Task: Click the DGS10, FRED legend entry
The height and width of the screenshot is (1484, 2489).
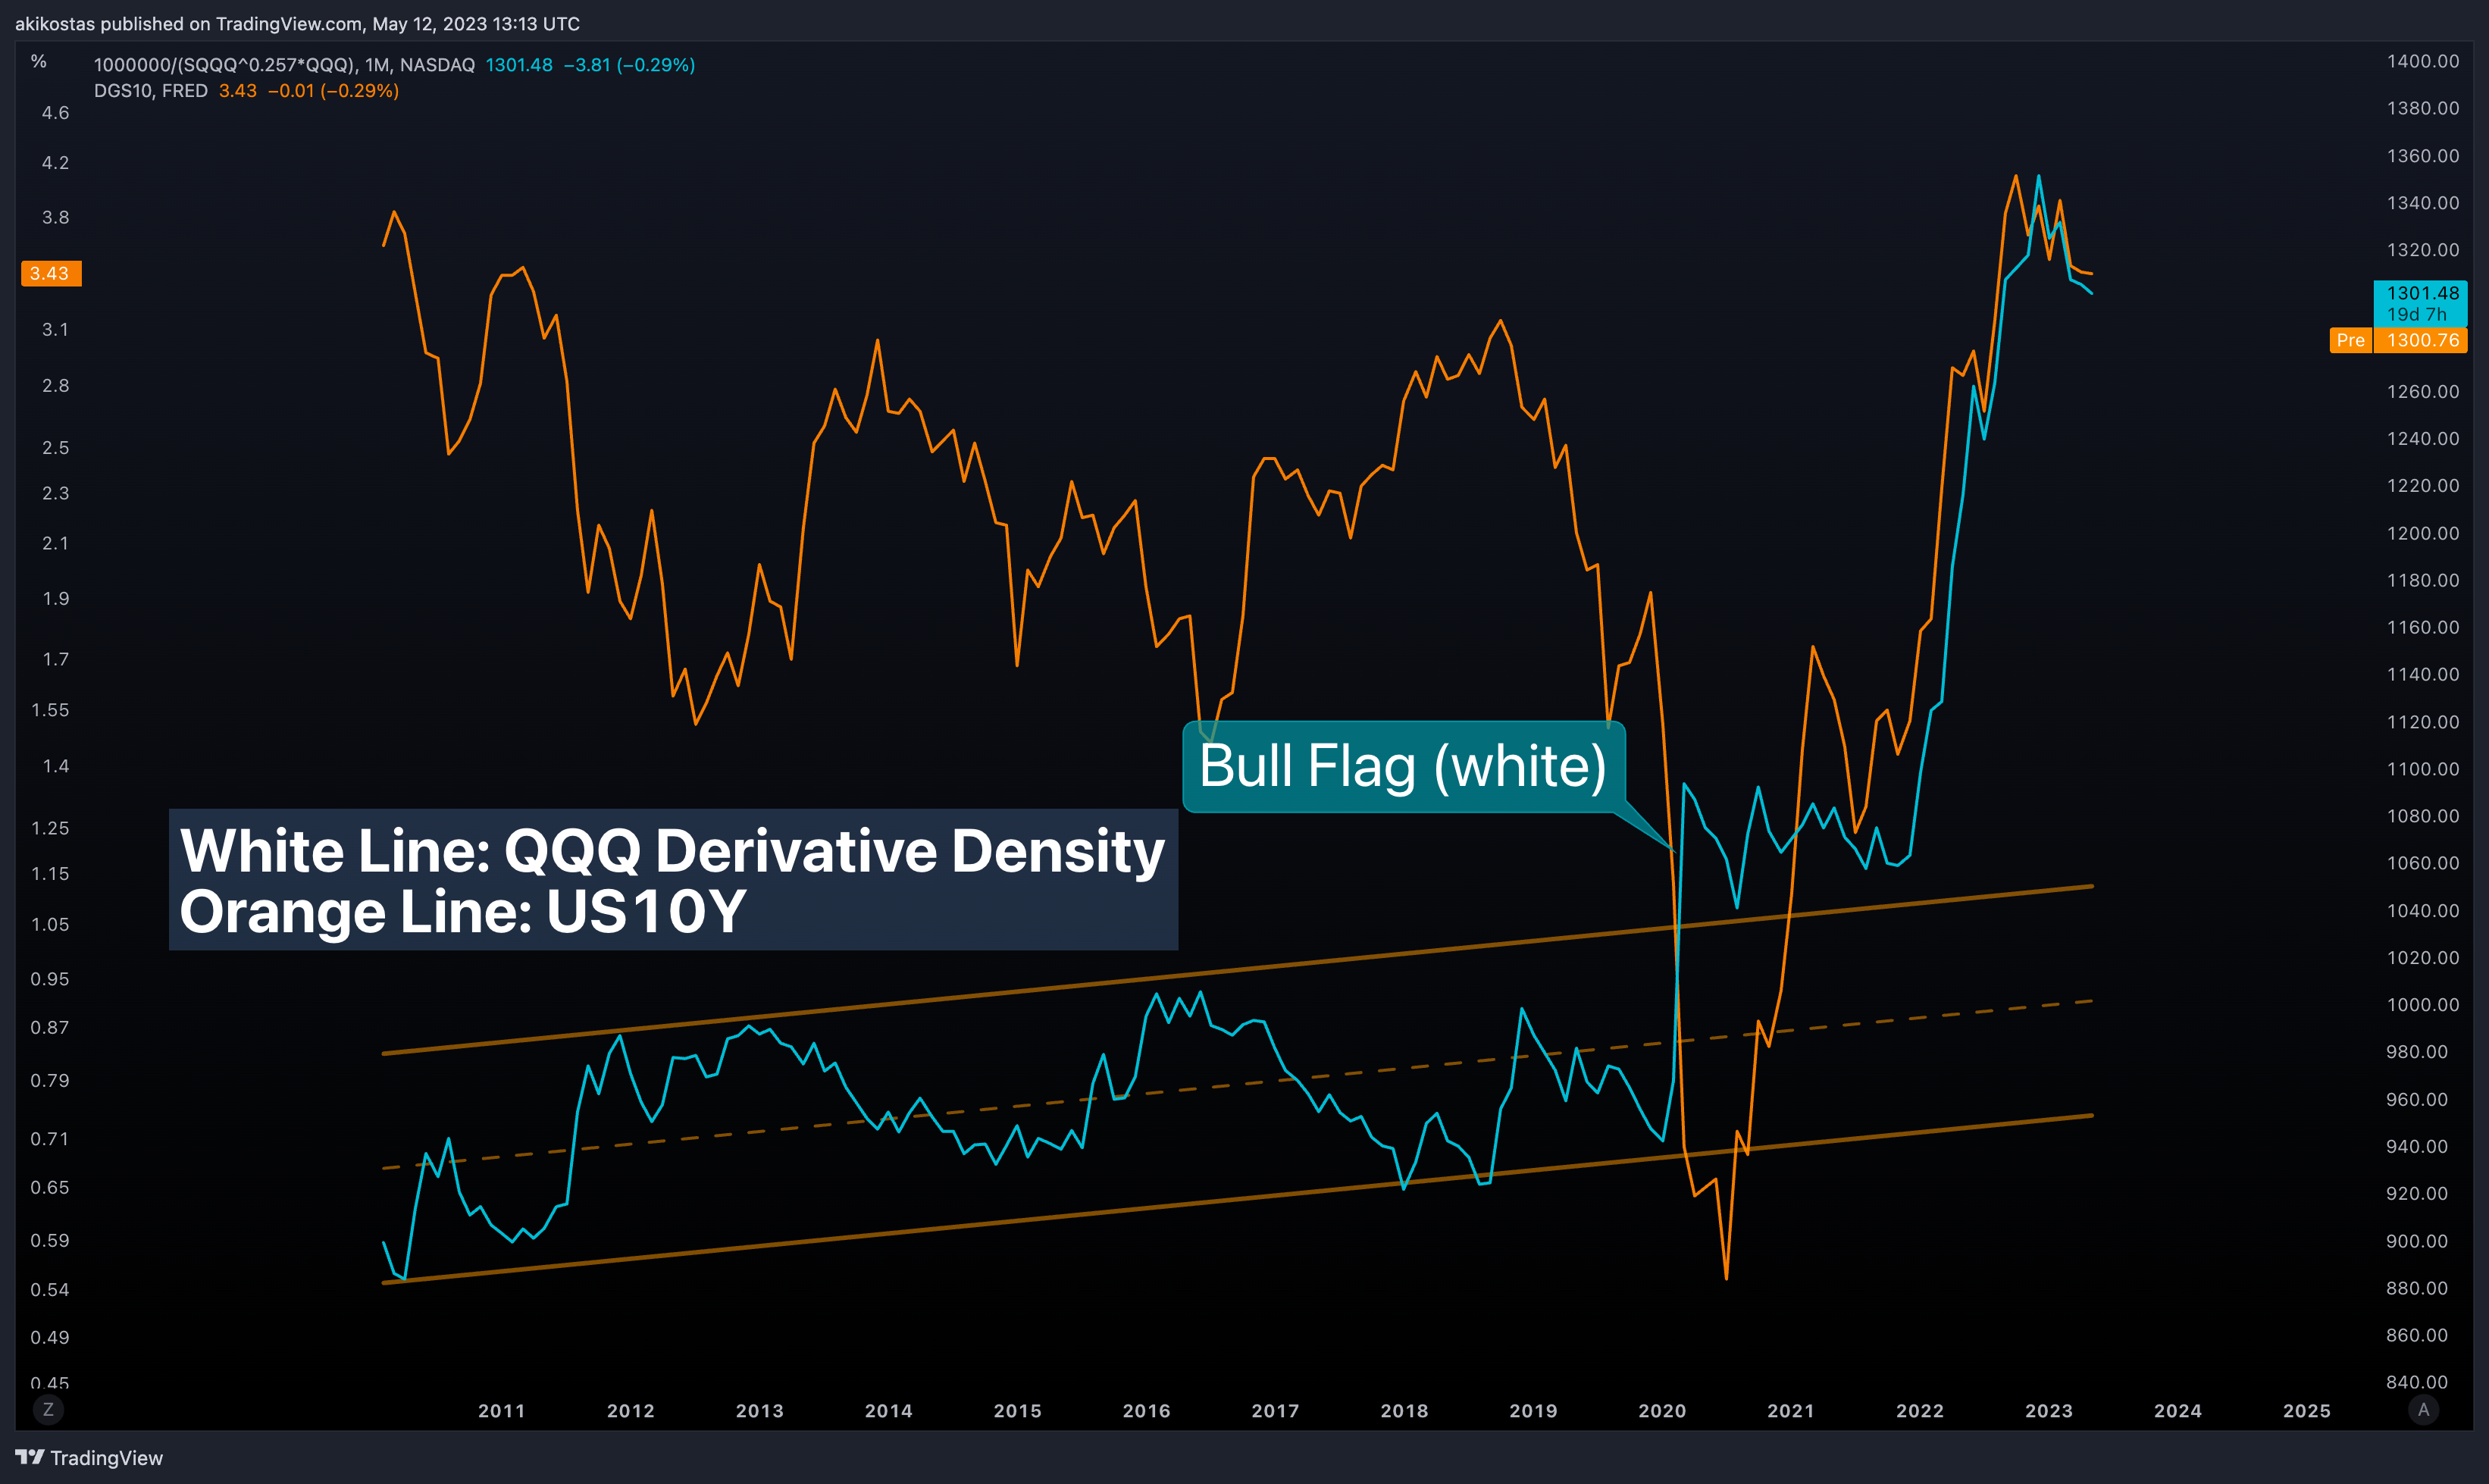Action: point(151,91)
